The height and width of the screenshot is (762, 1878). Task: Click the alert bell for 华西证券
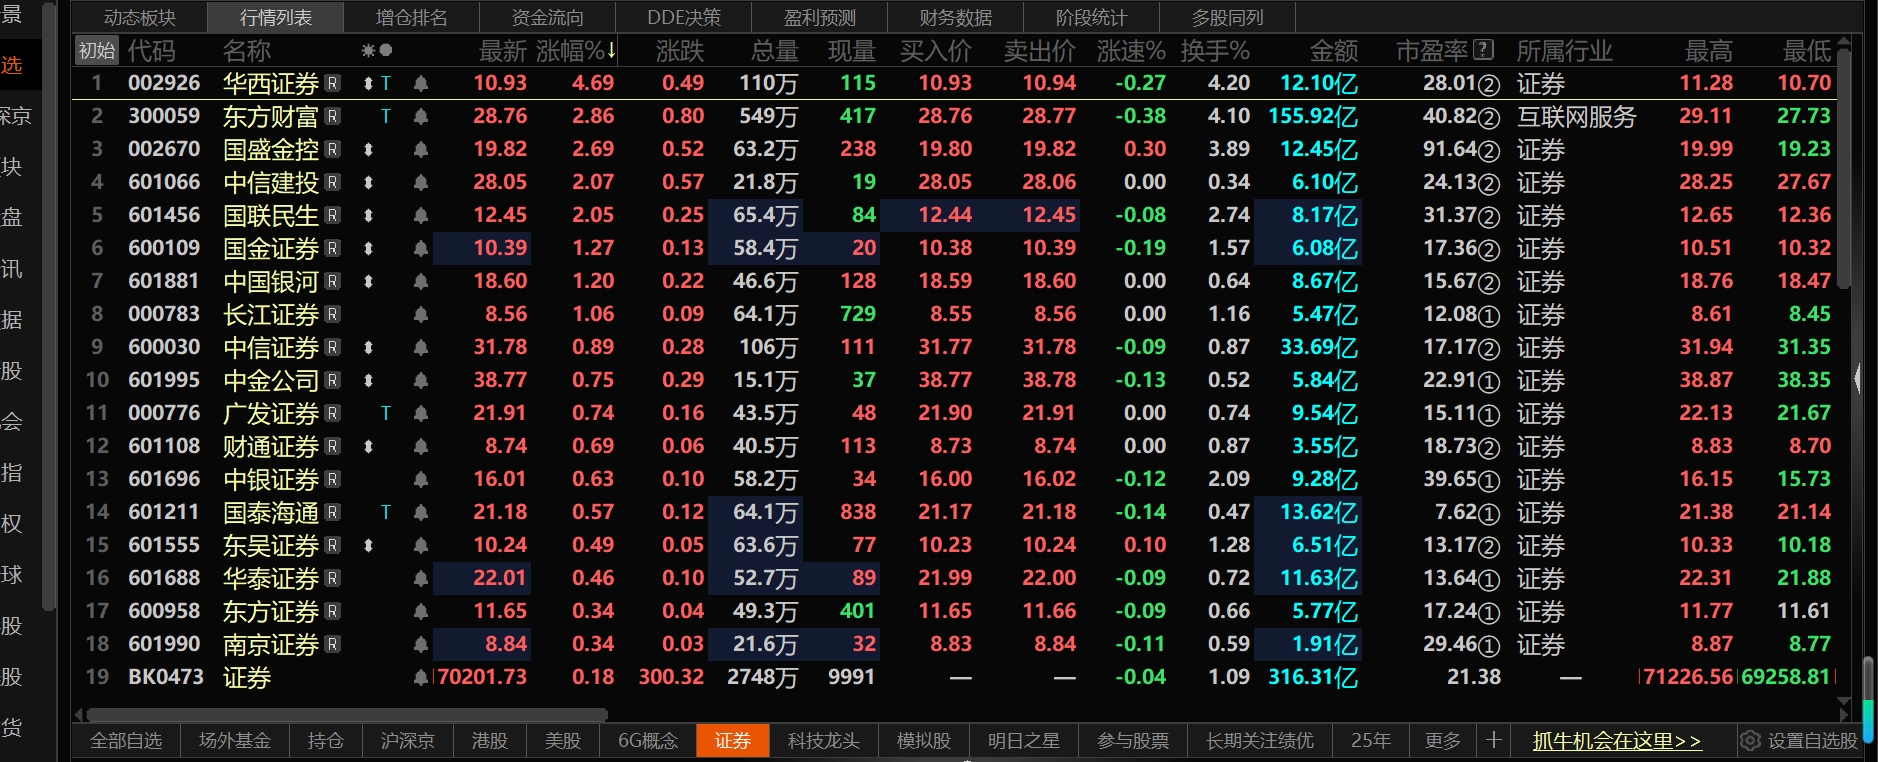pyautogui.click(x=421, y=84)
